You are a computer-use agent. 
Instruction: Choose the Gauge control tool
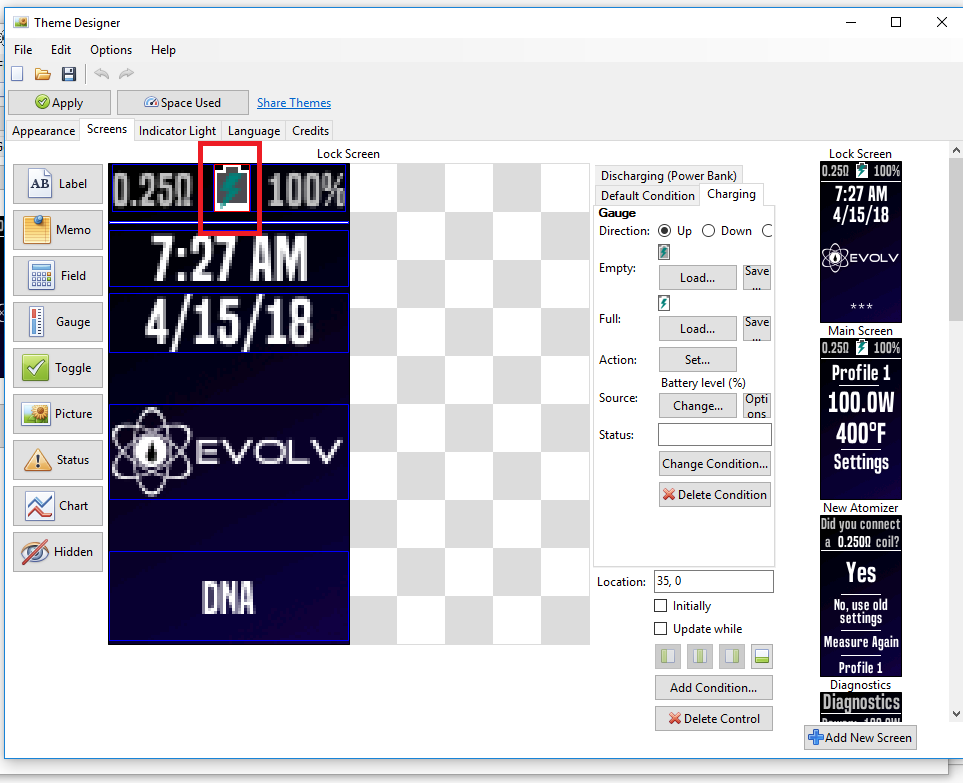(x=58, y=322)
